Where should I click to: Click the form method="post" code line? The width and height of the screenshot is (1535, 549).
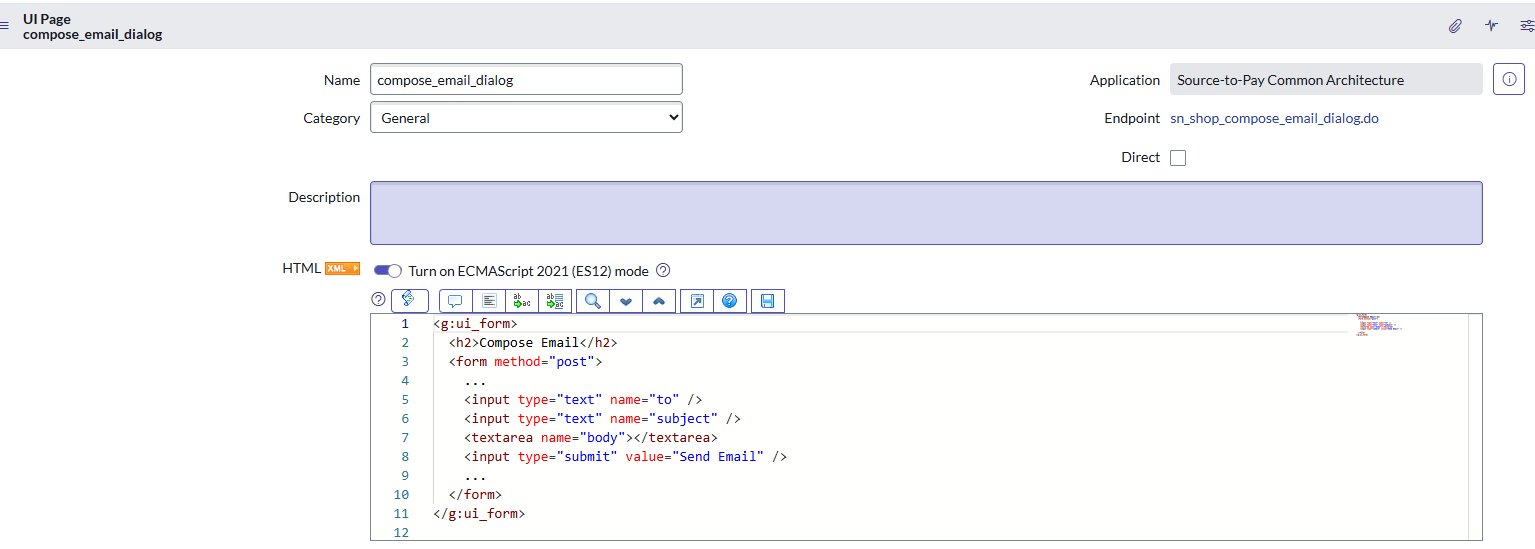pyautogui.click(x=526, y=362)
